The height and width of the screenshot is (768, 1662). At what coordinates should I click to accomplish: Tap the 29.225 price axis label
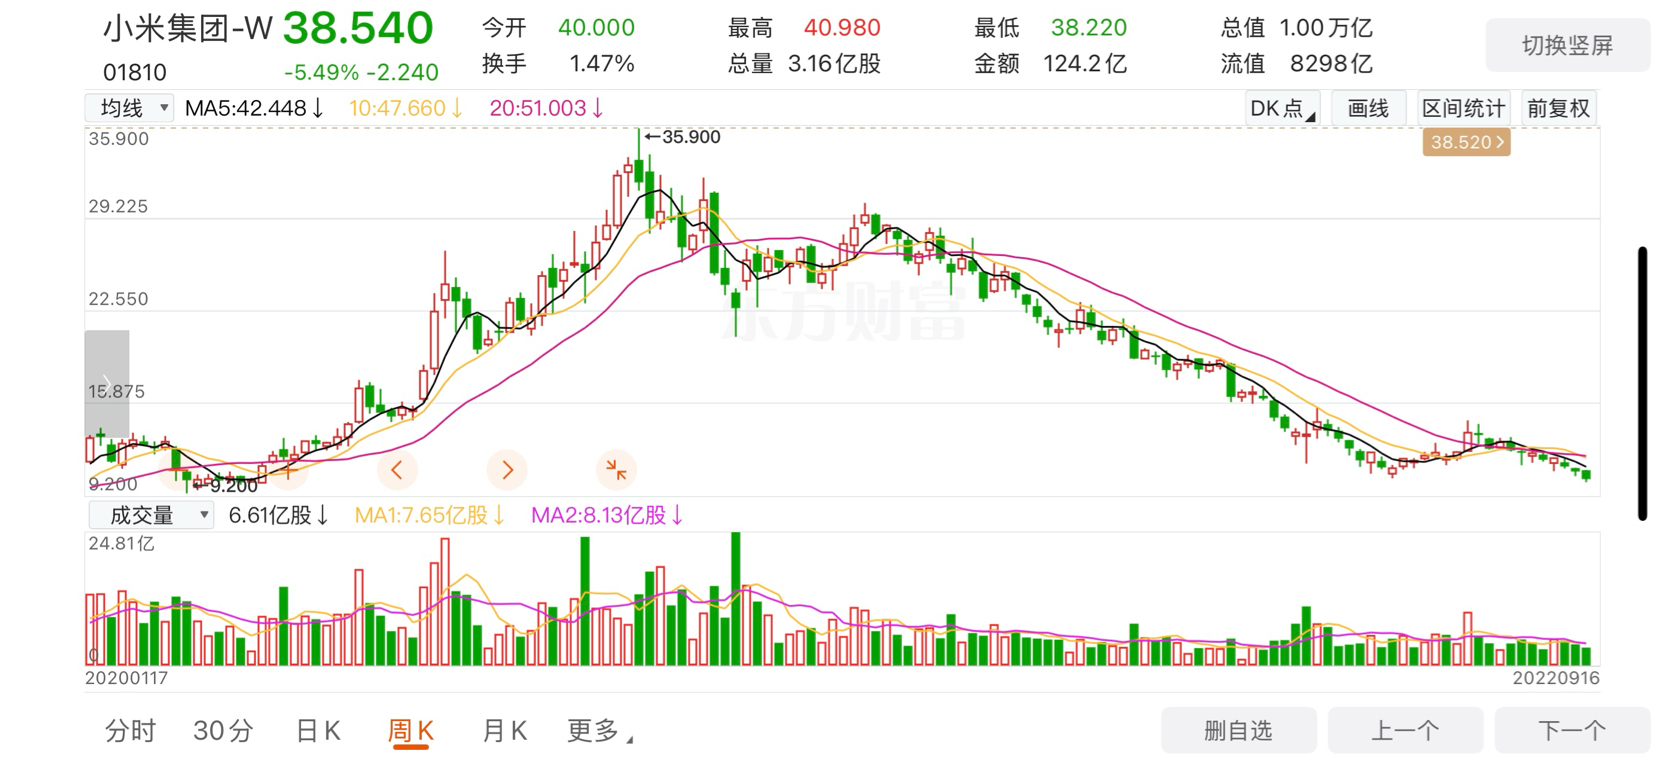(118, 207)
